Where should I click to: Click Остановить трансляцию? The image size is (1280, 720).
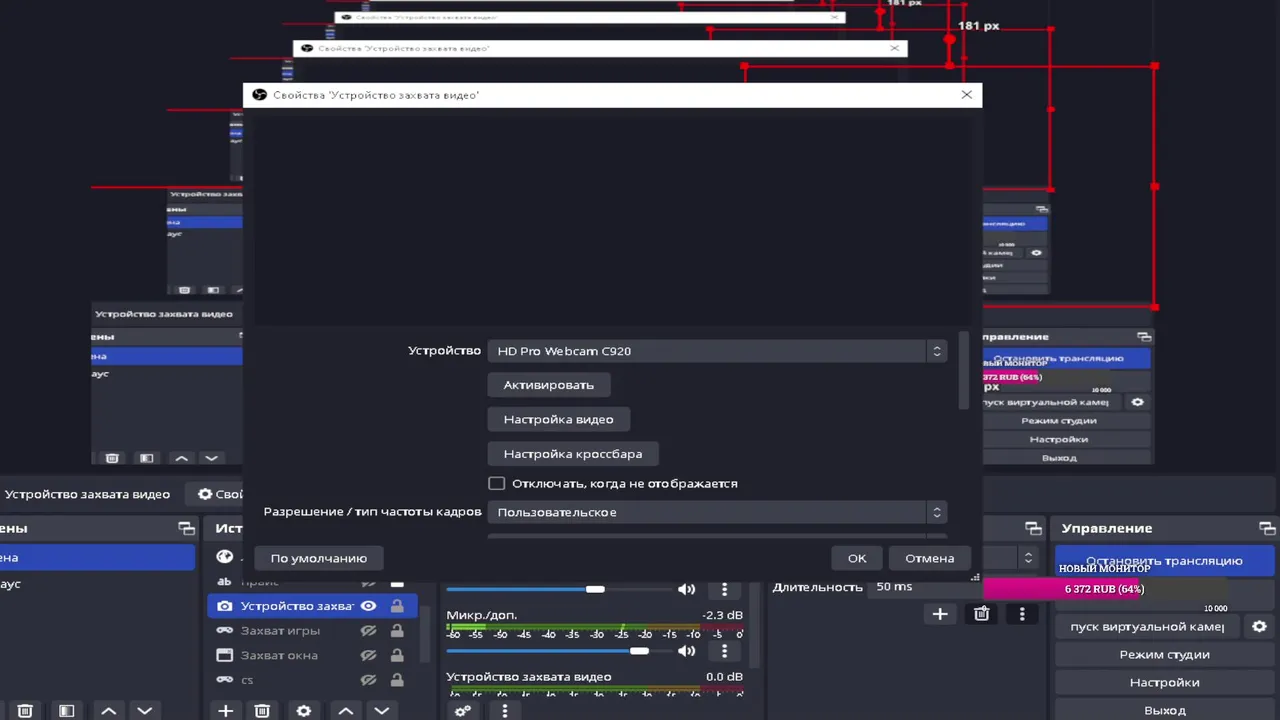click(1165, 561)
